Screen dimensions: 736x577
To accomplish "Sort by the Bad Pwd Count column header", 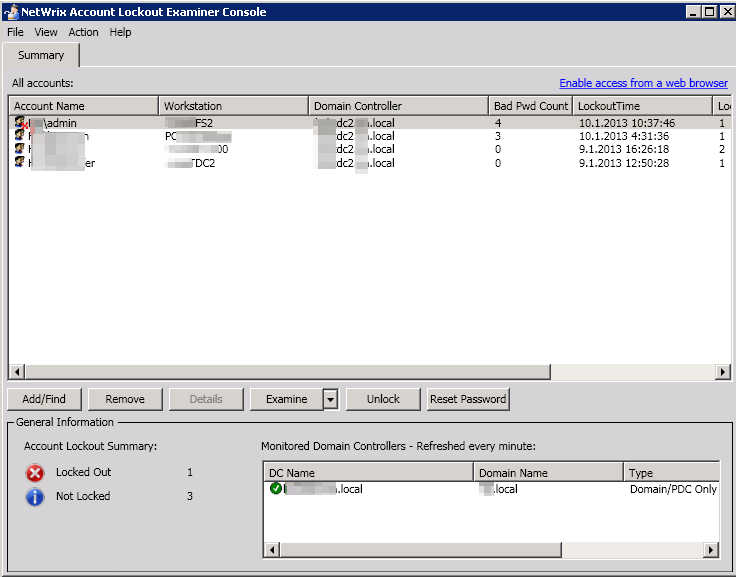I will 530,106.
